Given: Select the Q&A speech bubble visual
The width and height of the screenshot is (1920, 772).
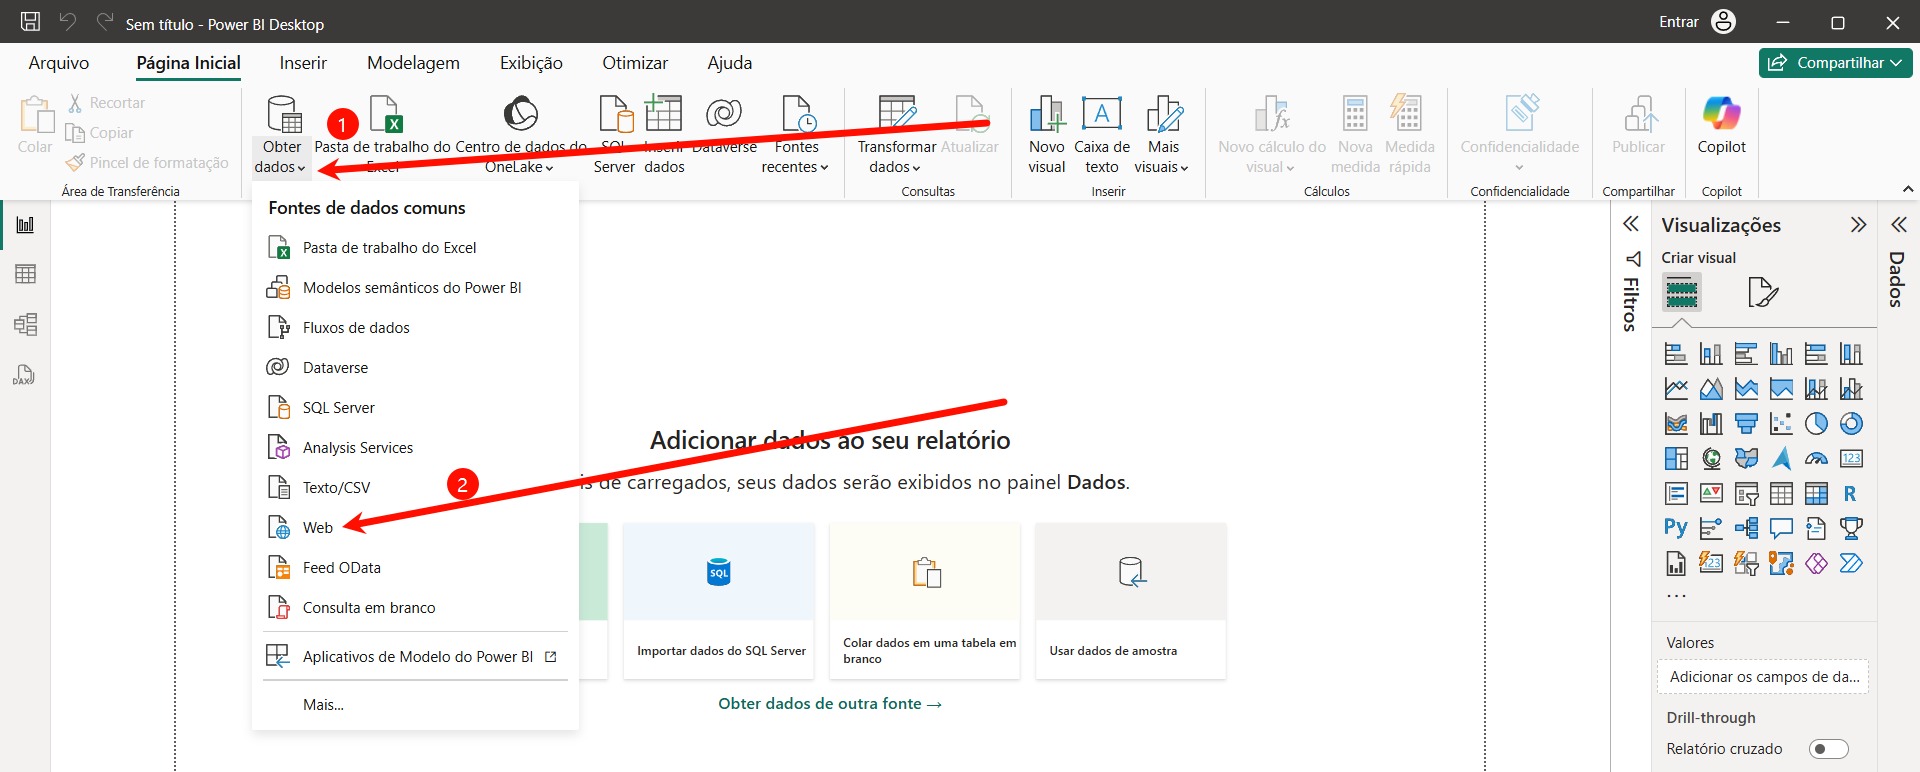Looking at the screenshot, I should click(1781, 529).
